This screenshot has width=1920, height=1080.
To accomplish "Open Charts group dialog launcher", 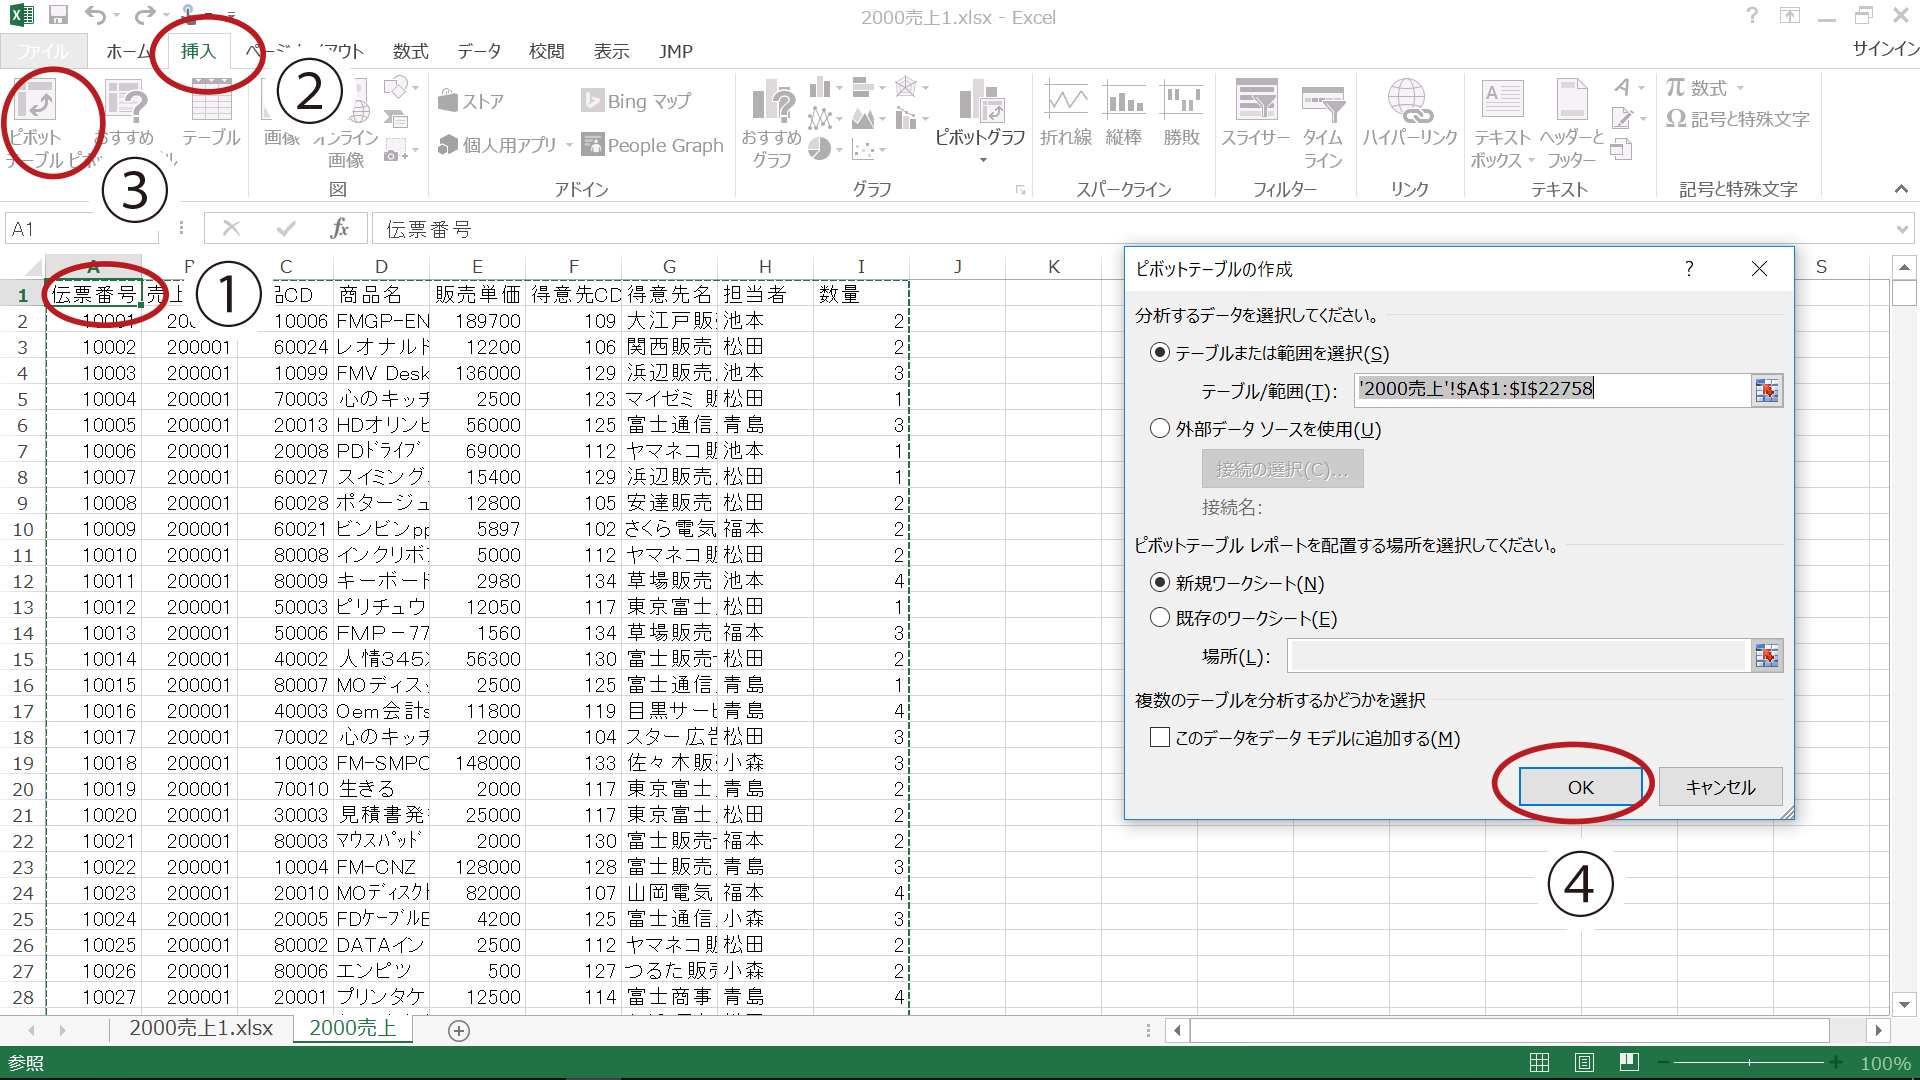I will [1020, 190].
